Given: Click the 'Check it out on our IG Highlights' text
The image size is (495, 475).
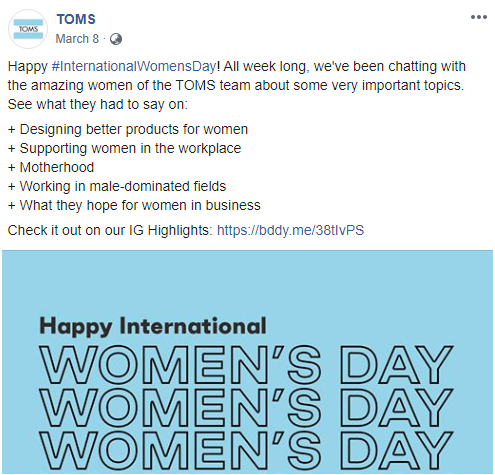Looking at the screenshot, I should click(x=110, y=230).
